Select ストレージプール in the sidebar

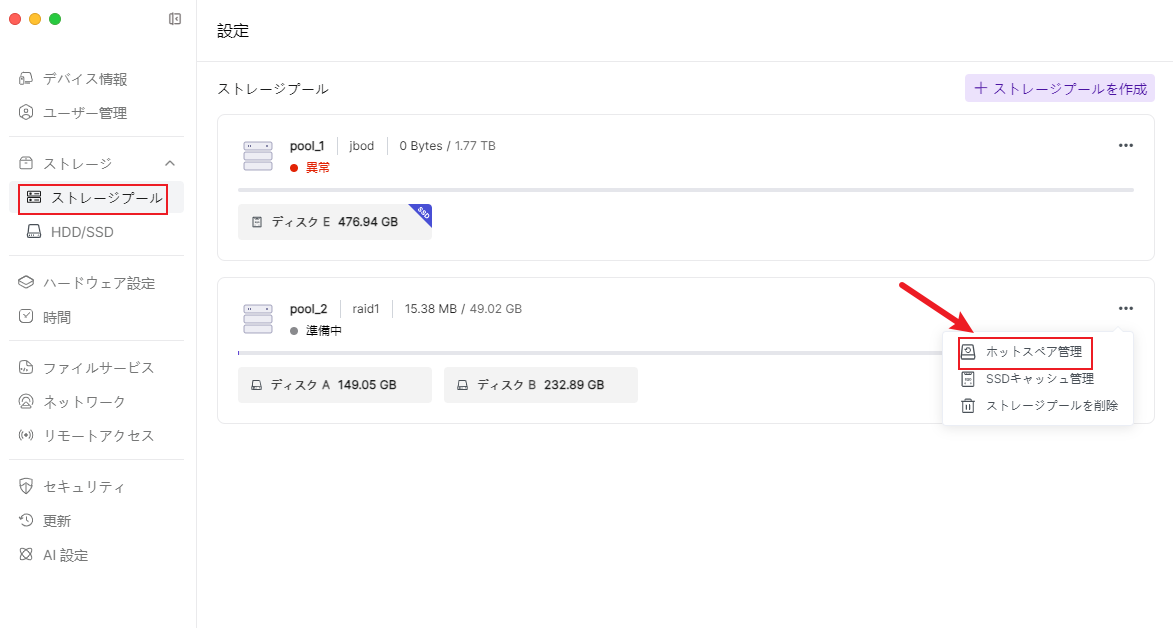94,198
